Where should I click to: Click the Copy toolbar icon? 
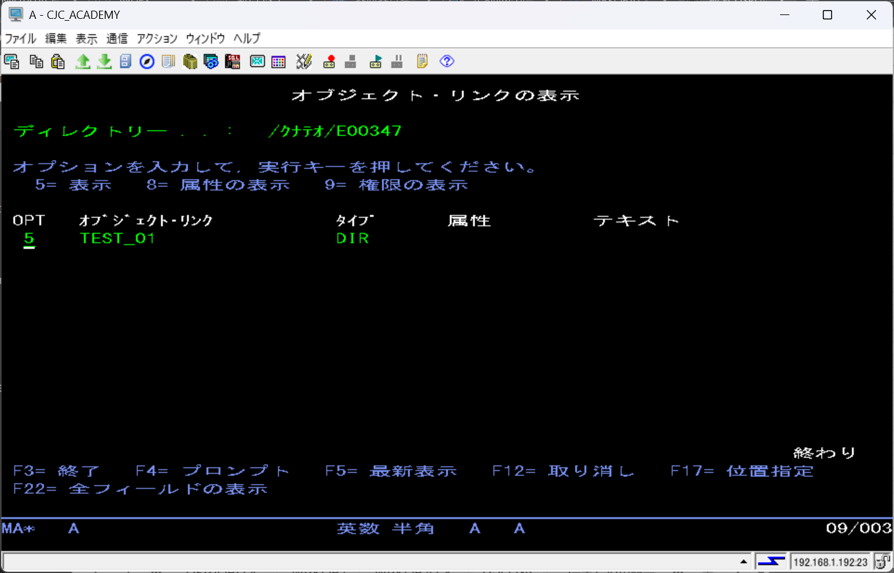(36, 62)
